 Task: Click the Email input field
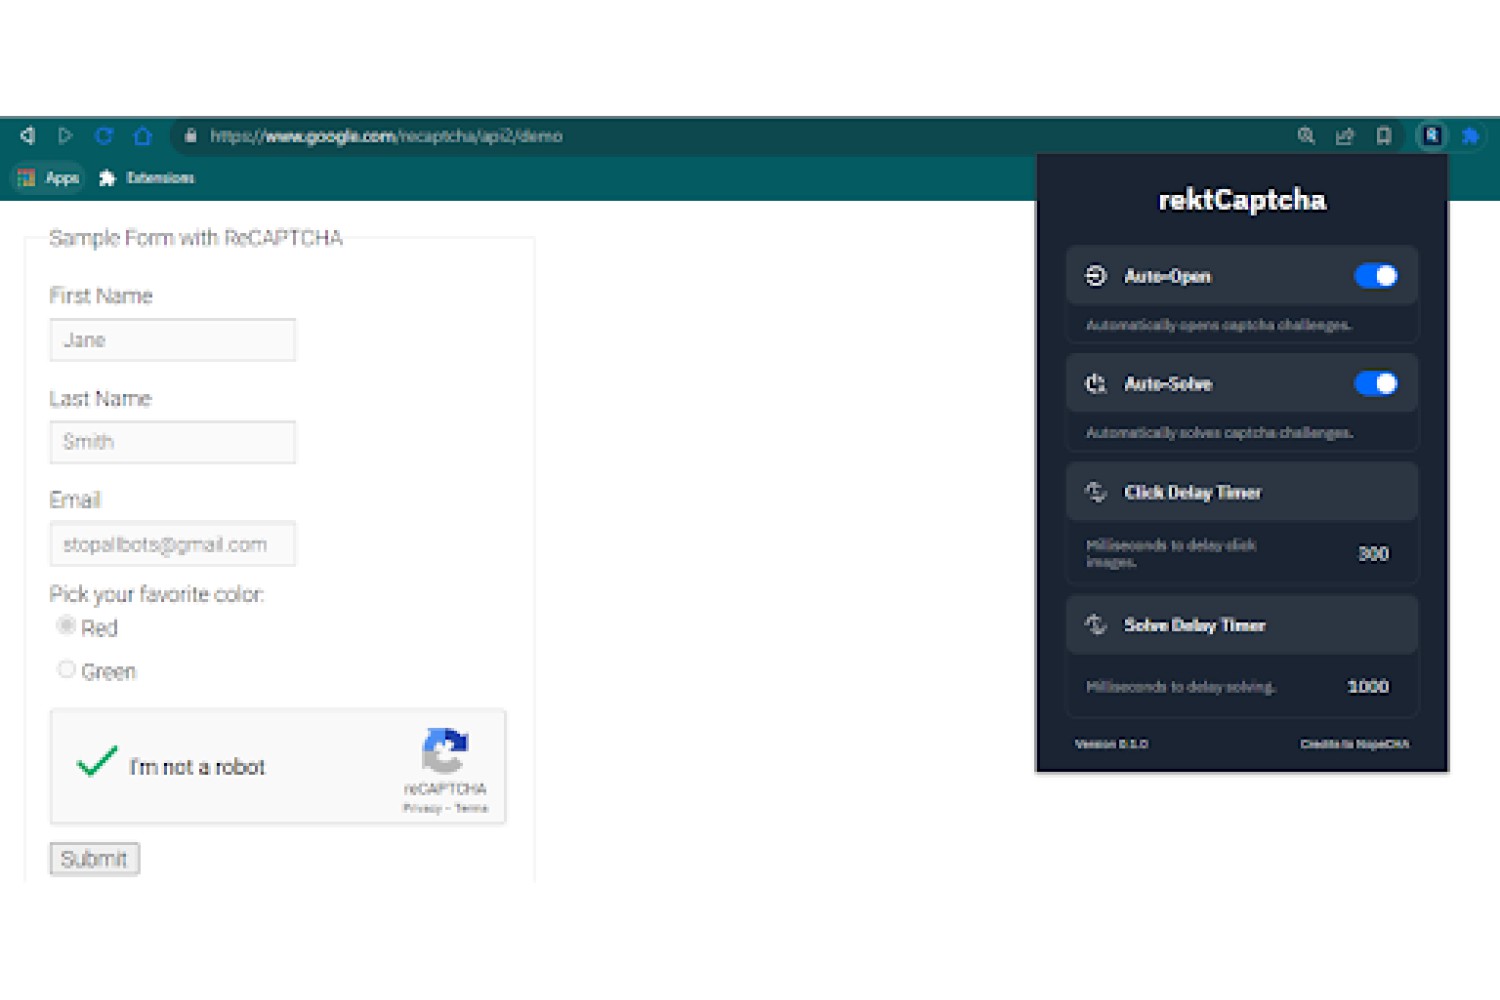(172, 544)
